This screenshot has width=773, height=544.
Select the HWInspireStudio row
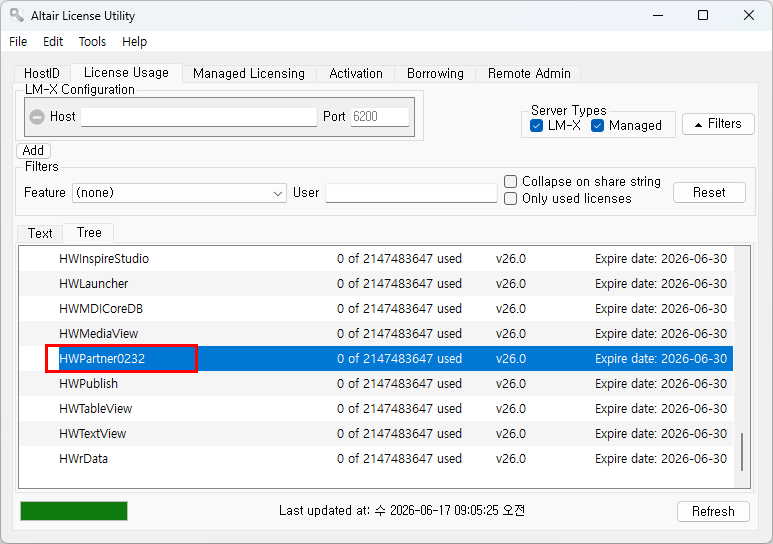click(x=376, y=258)
